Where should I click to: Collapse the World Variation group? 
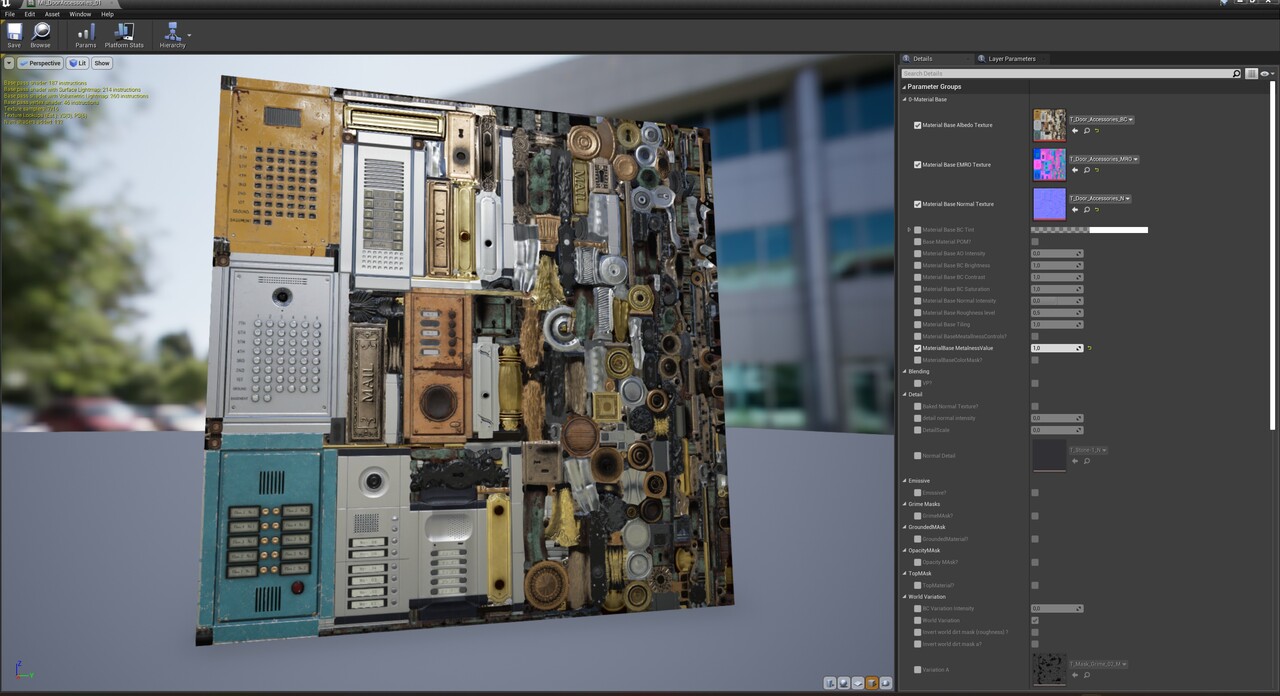click(x=904, y=597)
